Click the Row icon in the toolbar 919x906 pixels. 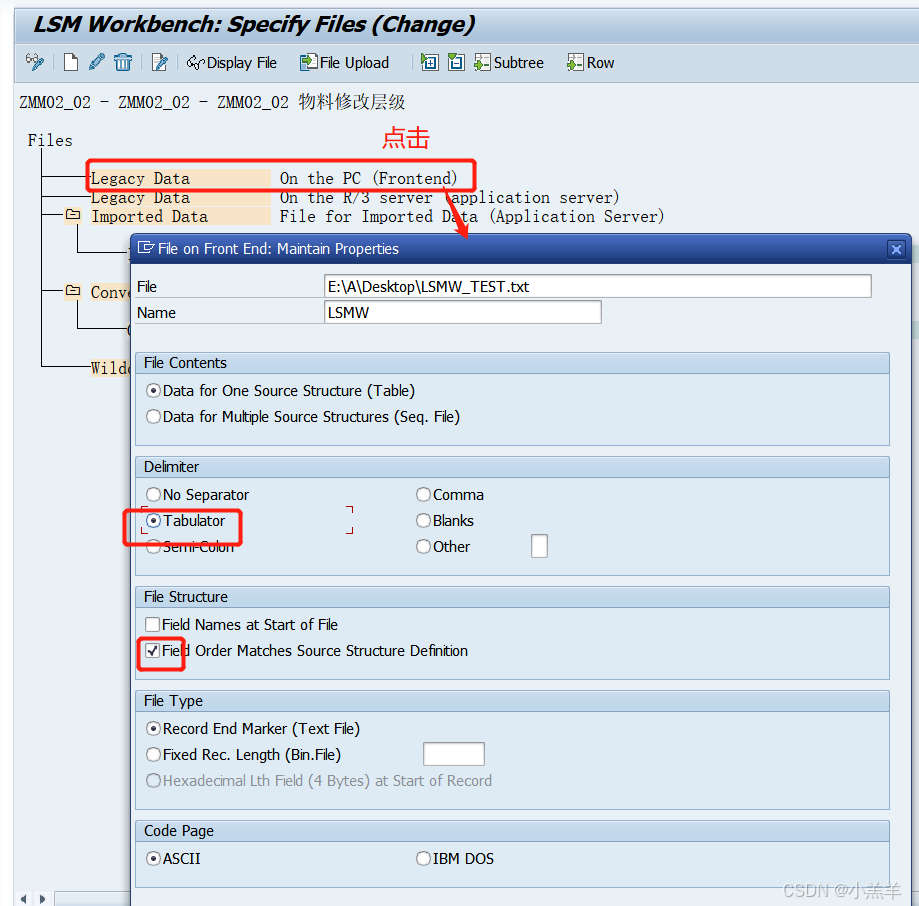[x=589, y=62]
